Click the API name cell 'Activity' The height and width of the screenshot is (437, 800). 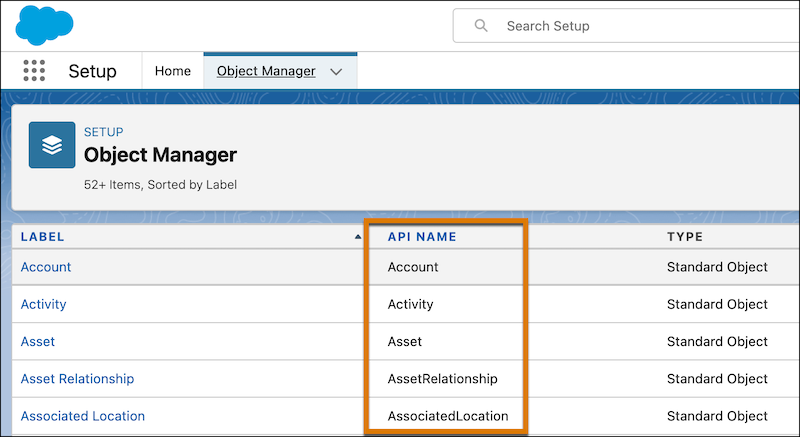pos(410,304)
